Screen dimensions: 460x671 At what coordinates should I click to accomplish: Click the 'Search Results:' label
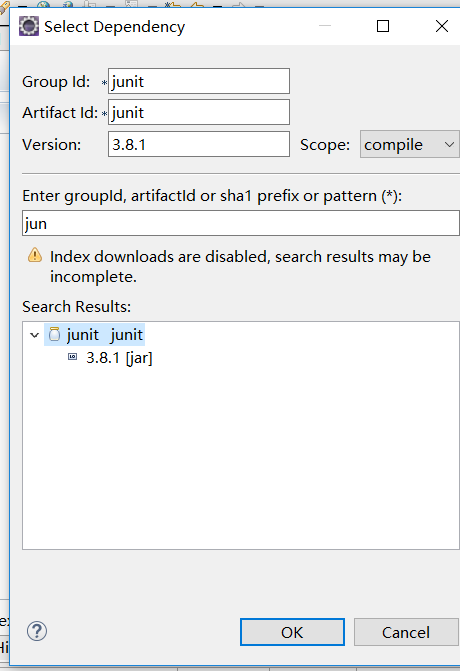[77, 306]
